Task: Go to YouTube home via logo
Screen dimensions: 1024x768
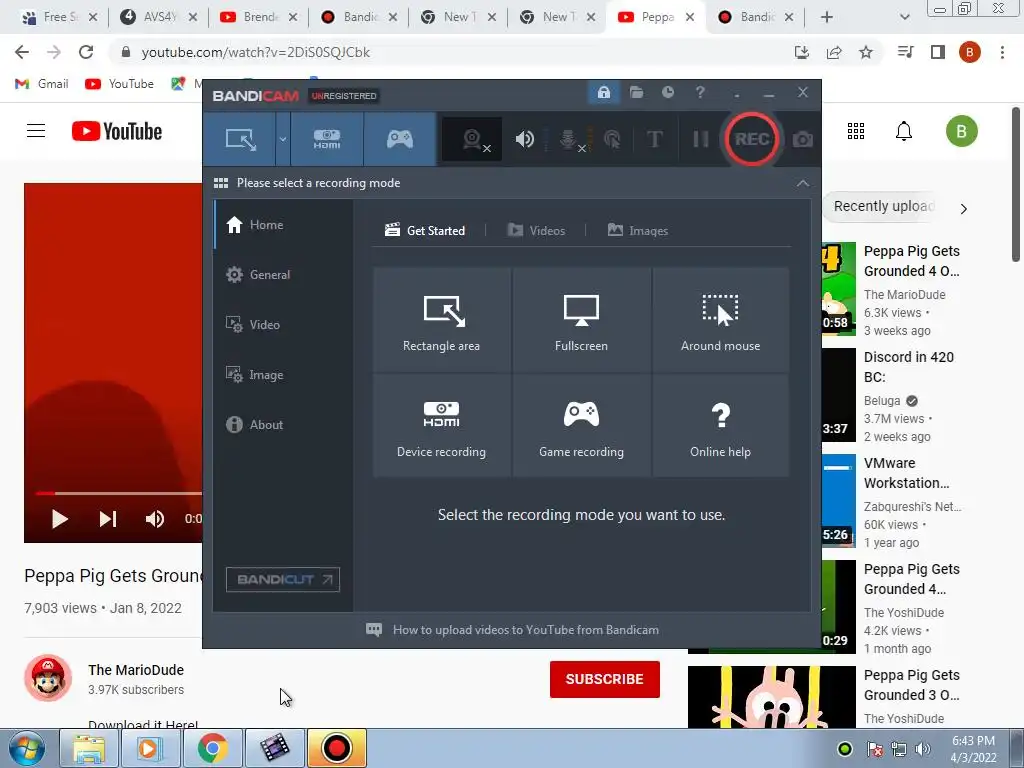Action: point(117,131)
